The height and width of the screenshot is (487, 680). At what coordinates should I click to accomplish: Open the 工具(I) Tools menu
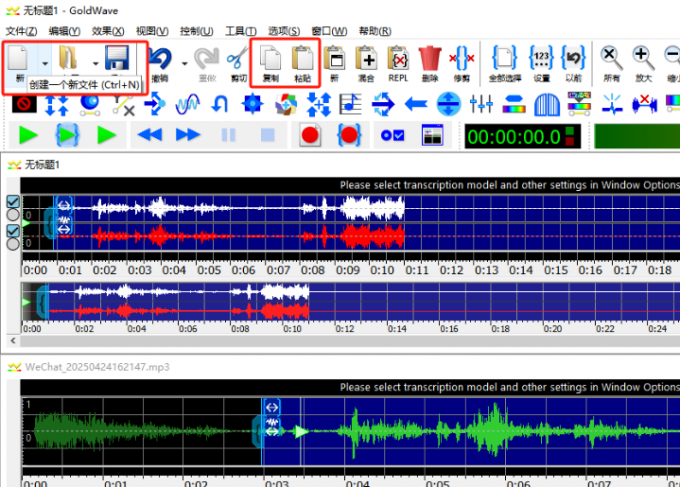tap(240, 31)
